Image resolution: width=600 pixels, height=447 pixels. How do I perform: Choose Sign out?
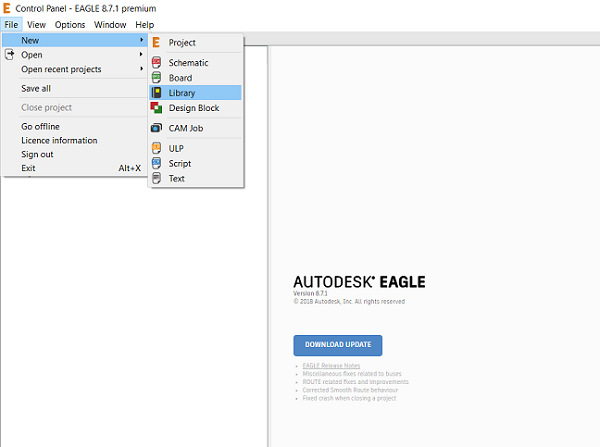pyautogui.click(x=74, y=154)
